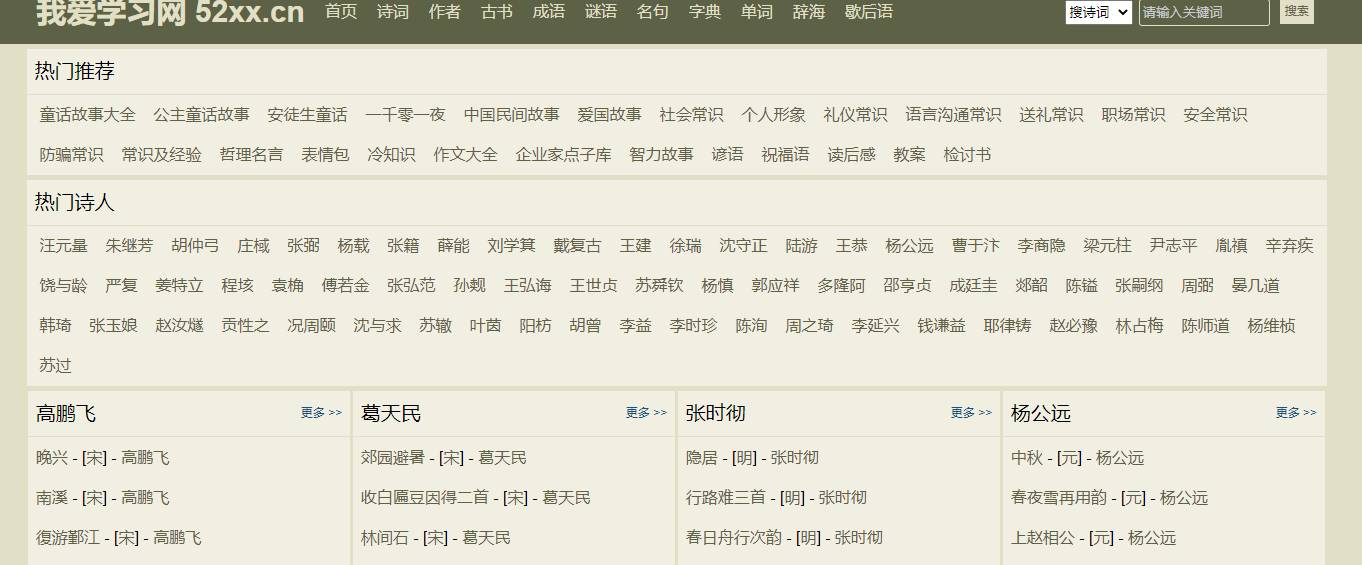Select poet 晏几道
Viewport: 1362px width, 565px height.
click(x=1256, y=286)
